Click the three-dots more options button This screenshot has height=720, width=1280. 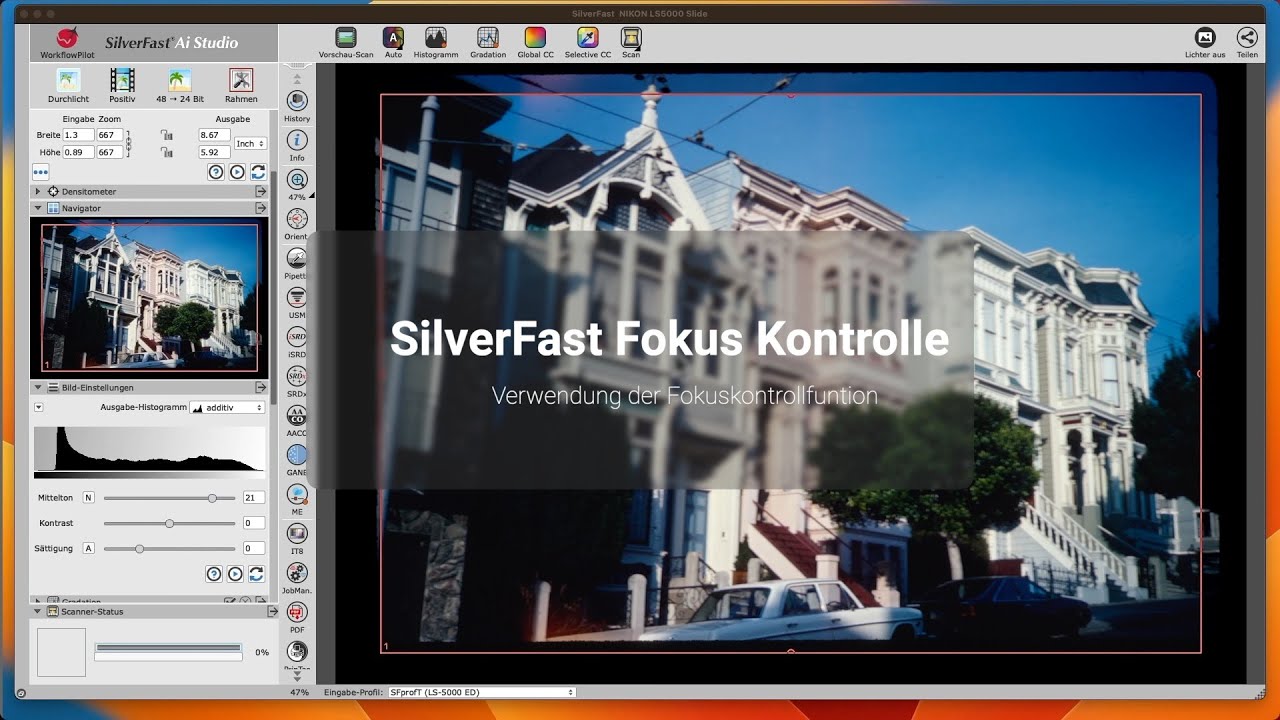point(41,172)
